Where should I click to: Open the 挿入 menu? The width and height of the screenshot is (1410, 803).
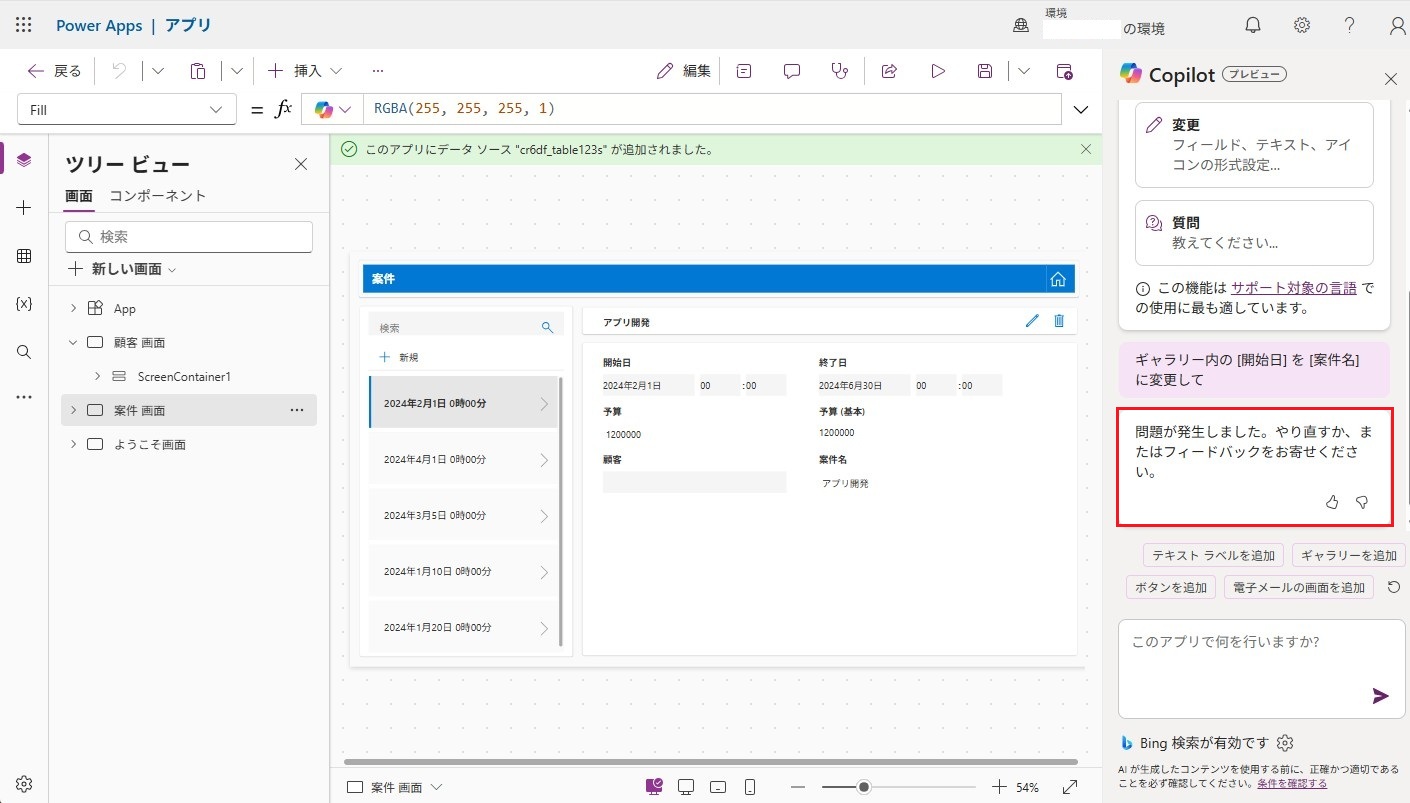click(x=305, y=71)
